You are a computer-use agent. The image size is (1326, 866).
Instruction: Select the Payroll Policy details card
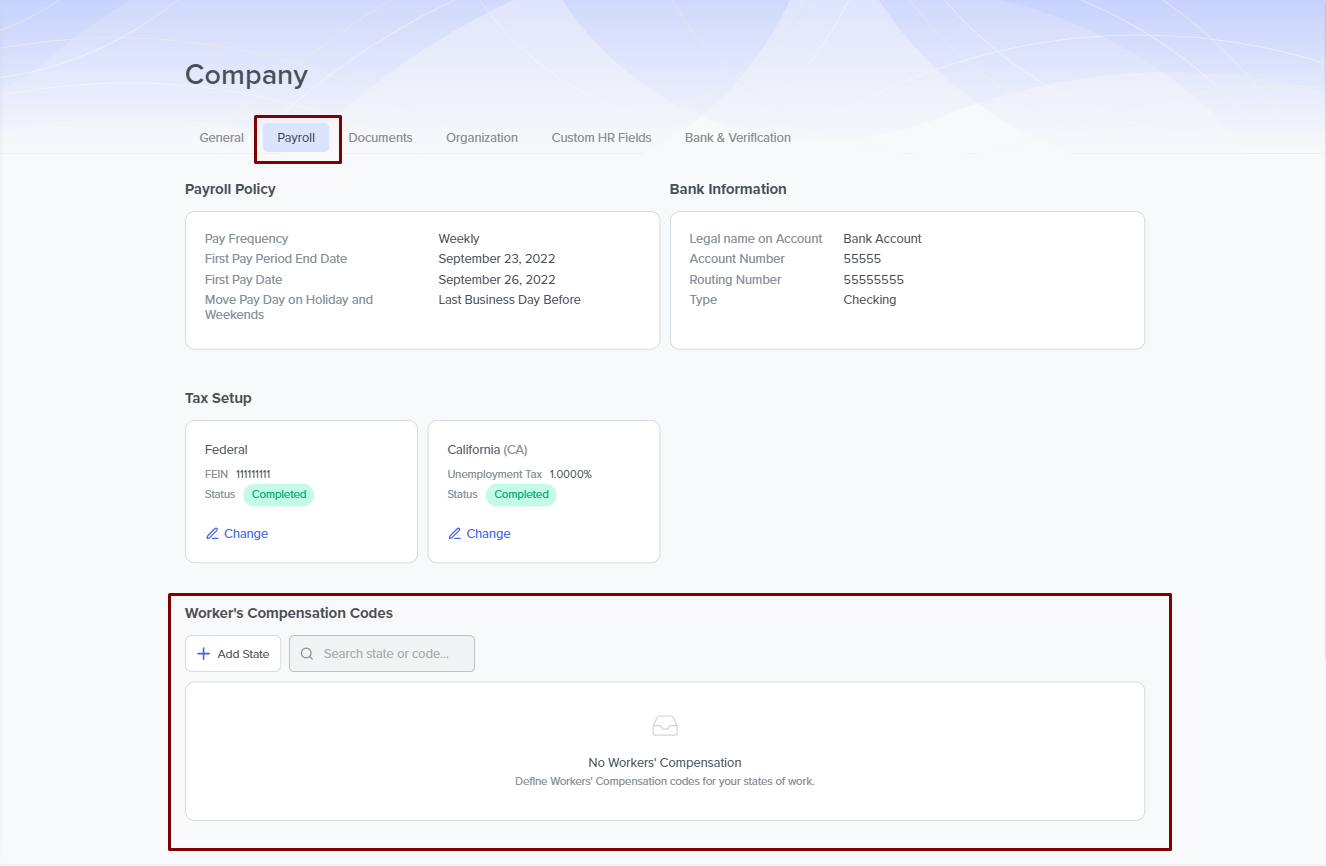422,280
